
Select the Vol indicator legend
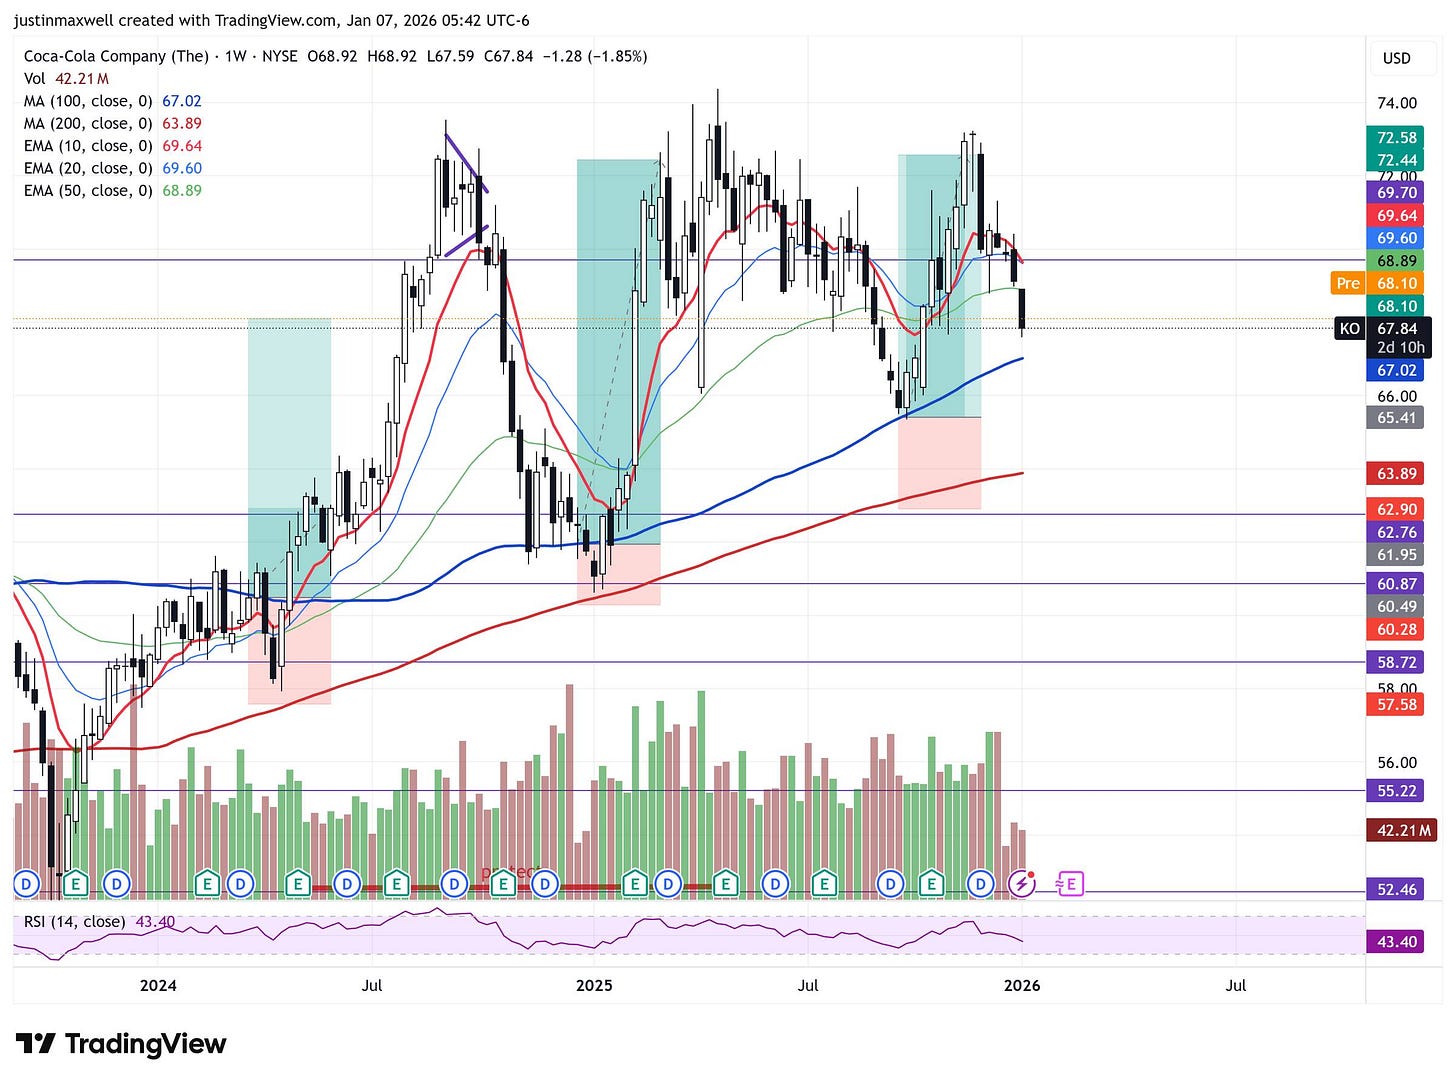(67, 78)
